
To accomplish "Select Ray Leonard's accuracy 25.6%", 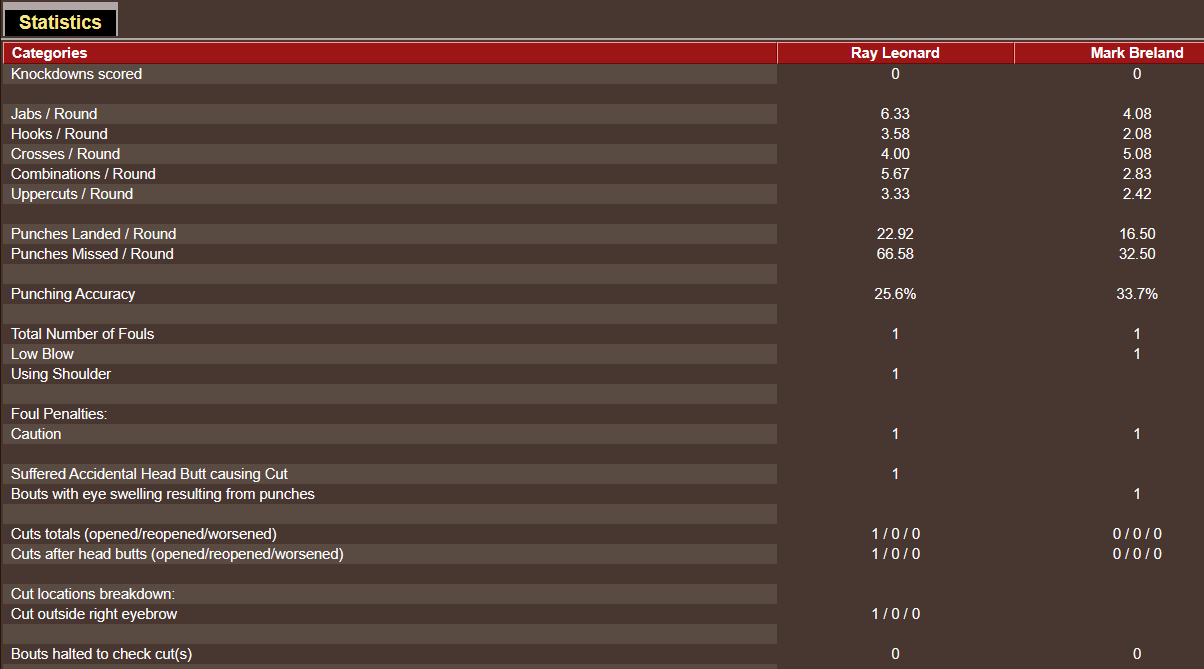I will [x=895, y=294].
